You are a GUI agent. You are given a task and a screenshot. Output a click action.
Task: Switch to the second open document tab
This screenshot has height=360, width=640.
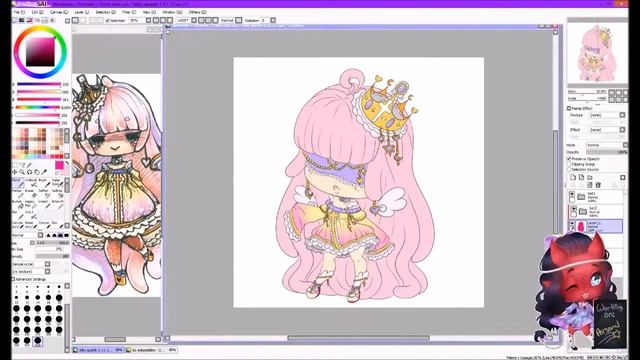point(151,350)
